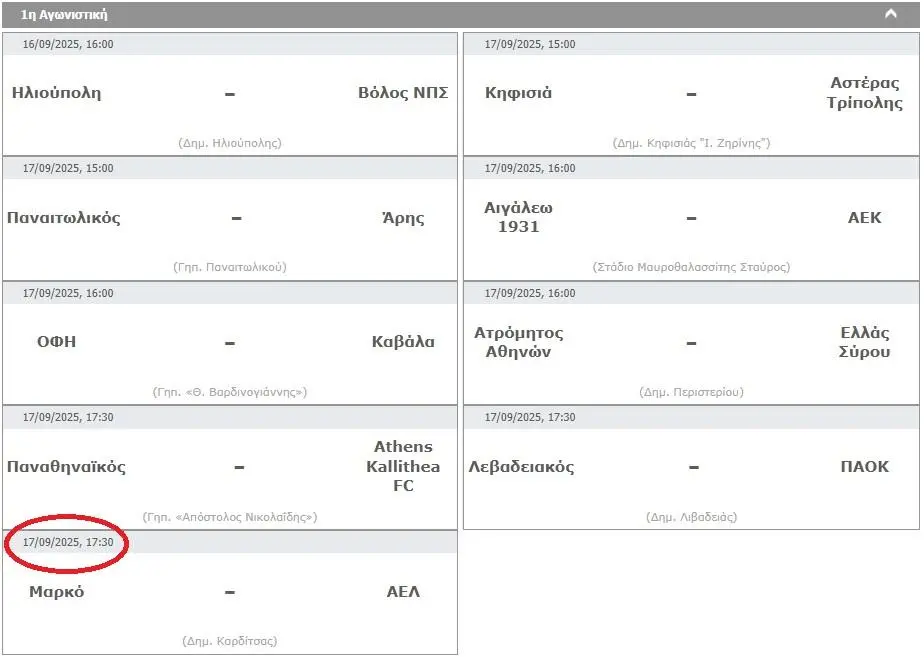Viewport: 924px width, 657px height.
Task: Open Παναθηναϊκός team details
Action: (66, 467)
